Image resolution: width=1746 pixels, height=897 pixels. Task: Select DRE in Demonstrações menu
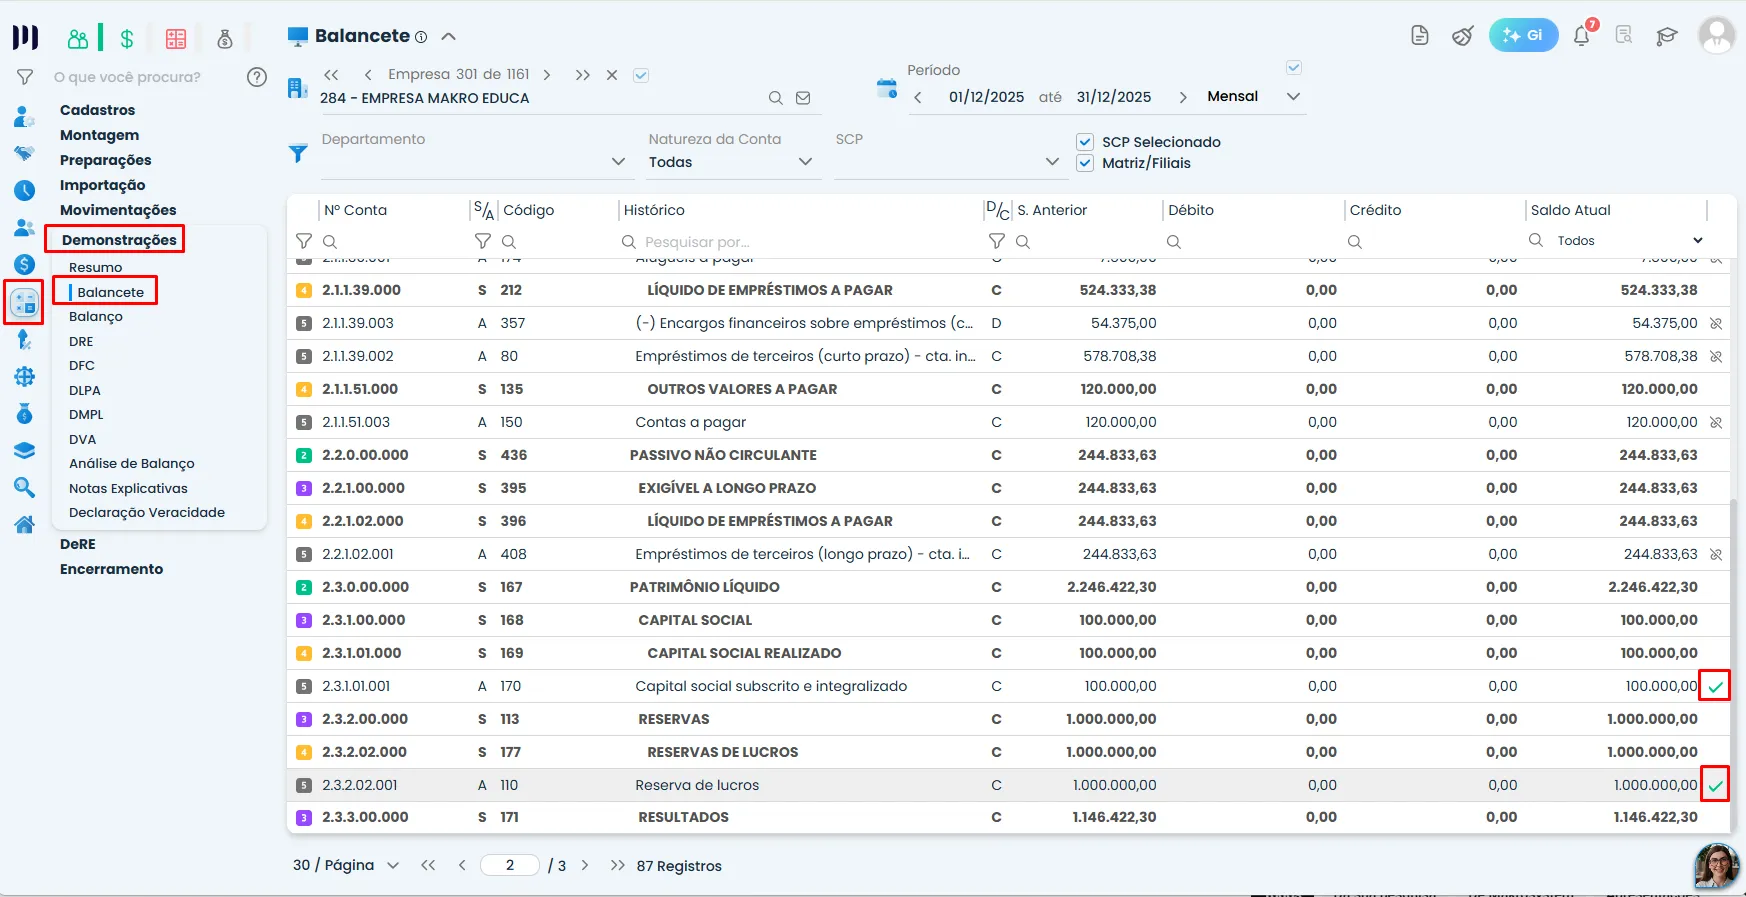tap(81, 341)
